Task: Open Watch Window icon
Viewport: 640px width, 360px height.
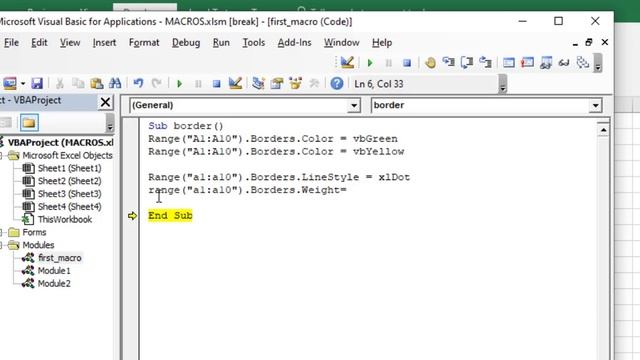Action: click(546, 63)
